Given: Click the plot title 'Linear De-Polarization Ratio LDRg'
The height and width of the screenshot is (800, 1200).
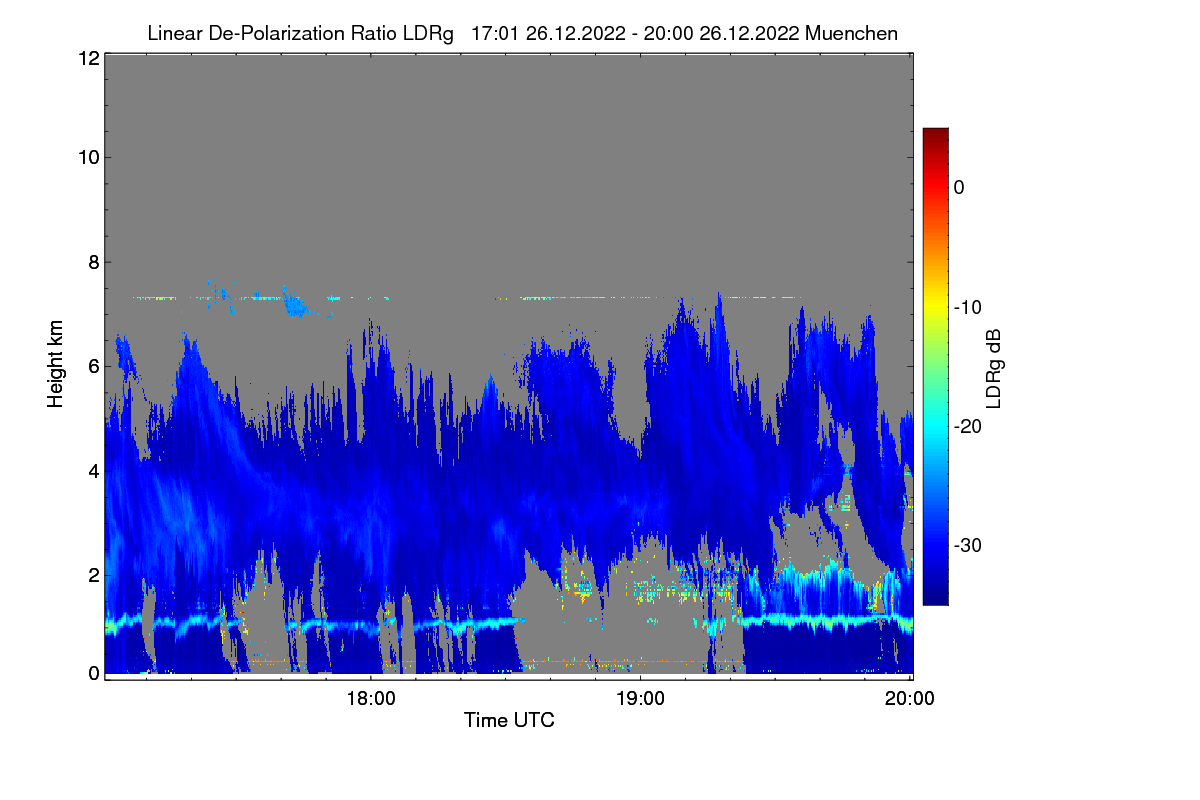Looking at the screenshot, I should [x=300, y=33].
